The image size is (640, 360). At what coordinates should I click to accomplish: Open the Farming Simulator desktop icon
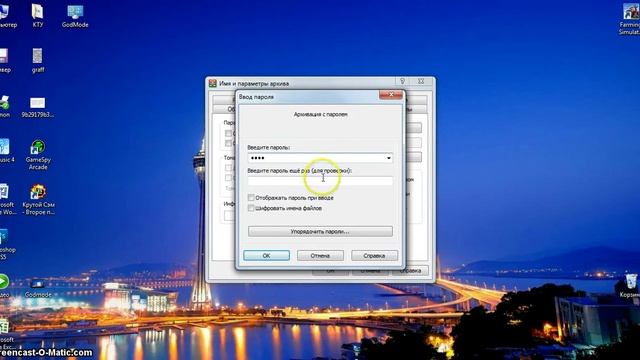pyautogui.click(x=630, y=18)
